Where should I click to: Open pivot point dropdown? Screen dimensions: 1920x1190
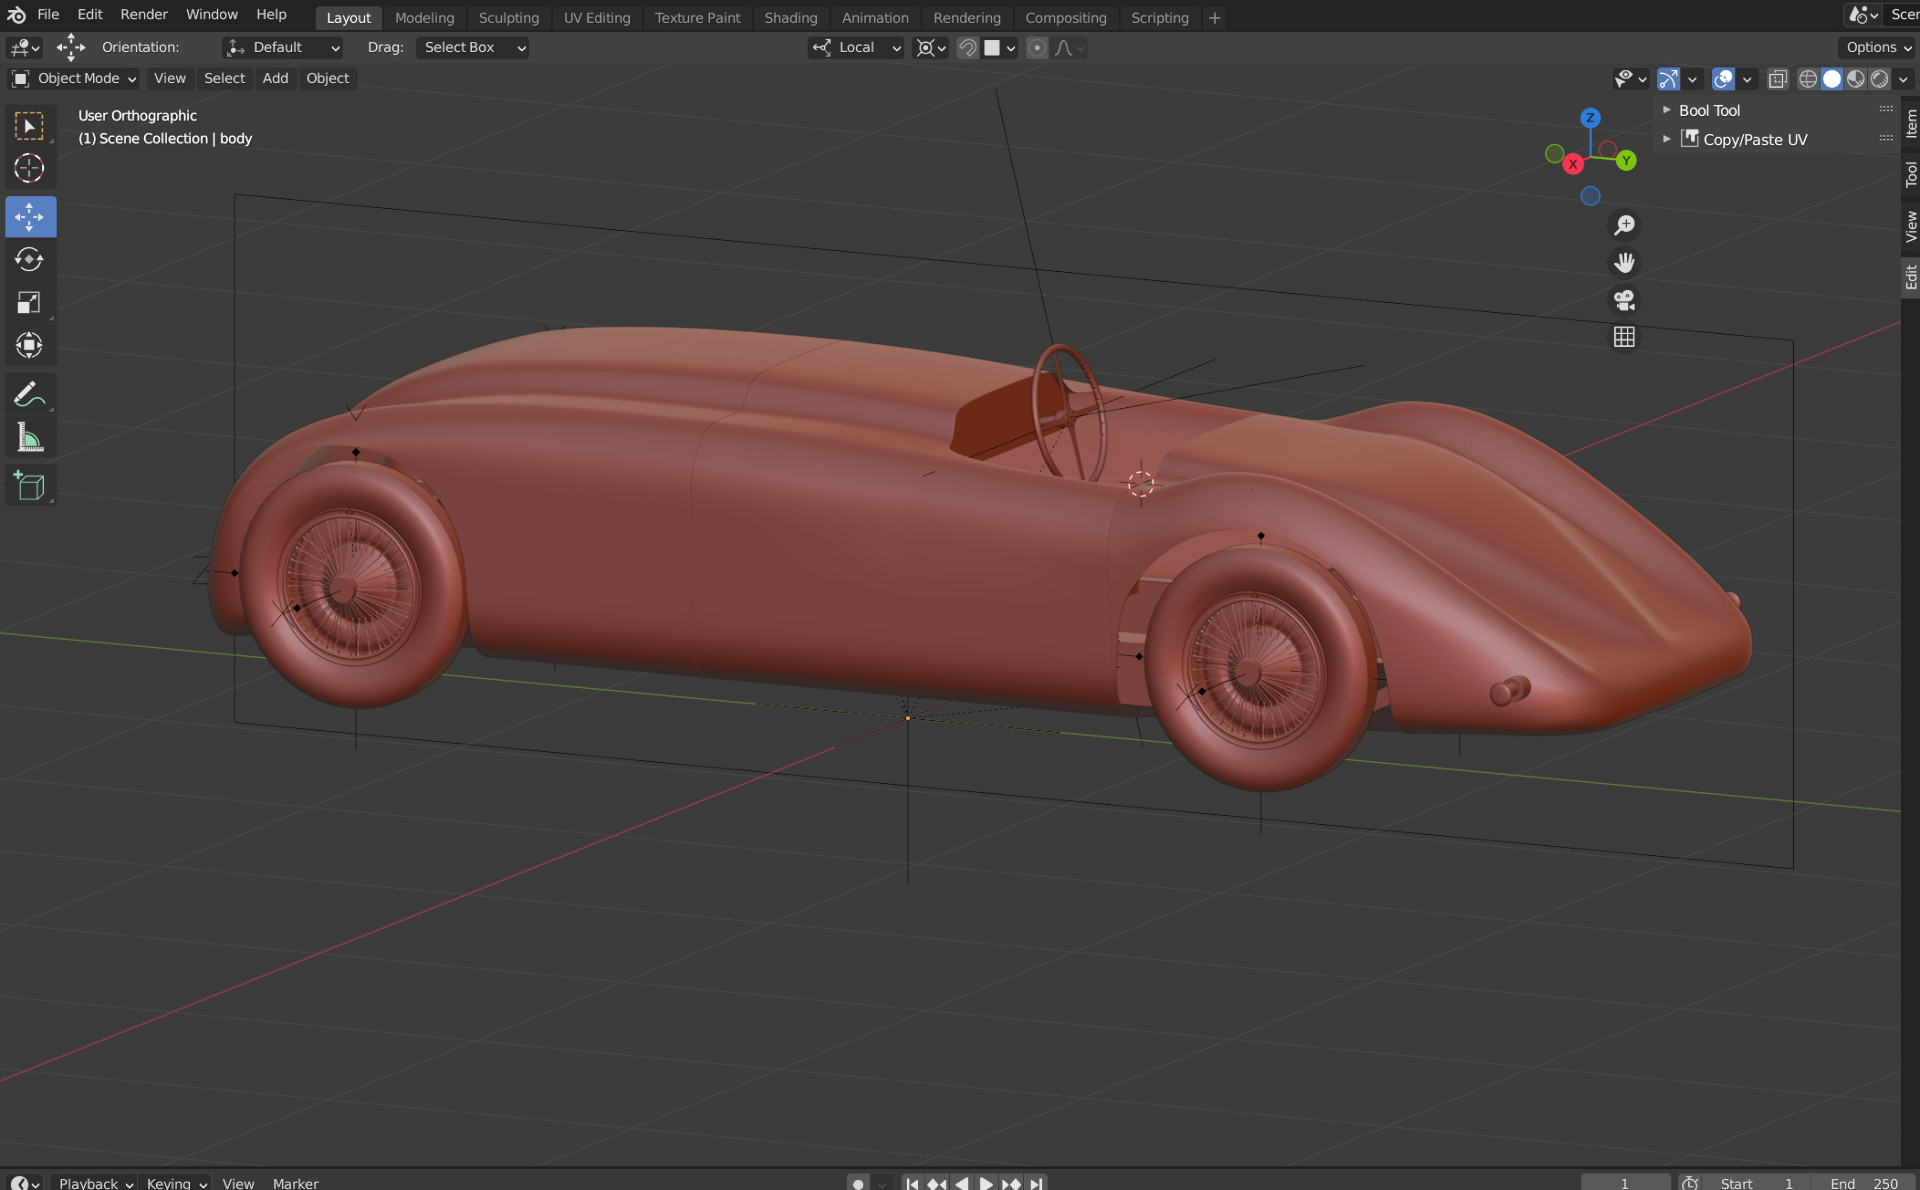click(931, 48)
